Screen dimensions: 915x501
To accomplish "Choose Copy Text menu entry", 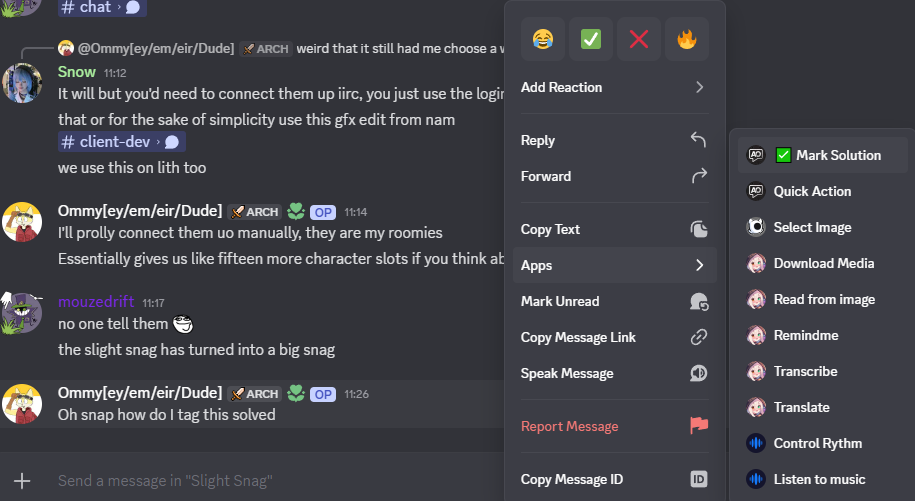I will 550,229.
